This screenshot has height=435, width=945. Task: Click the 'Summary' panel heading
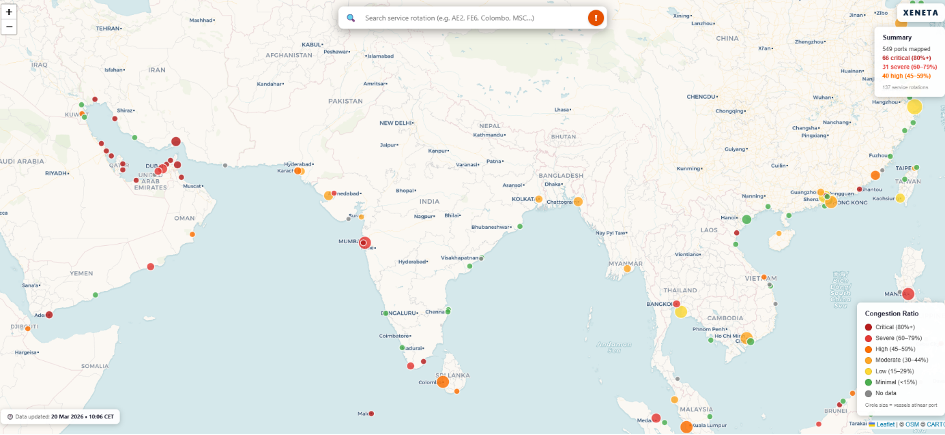point(897,37)
